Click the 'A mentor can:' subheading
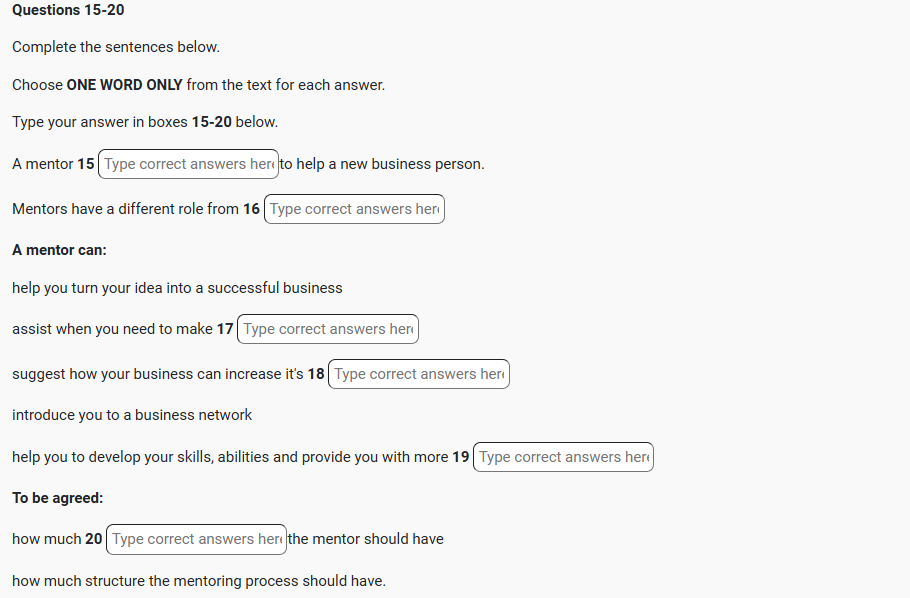Viewport: 910px width, 598px height. click(x=59, y=250)
